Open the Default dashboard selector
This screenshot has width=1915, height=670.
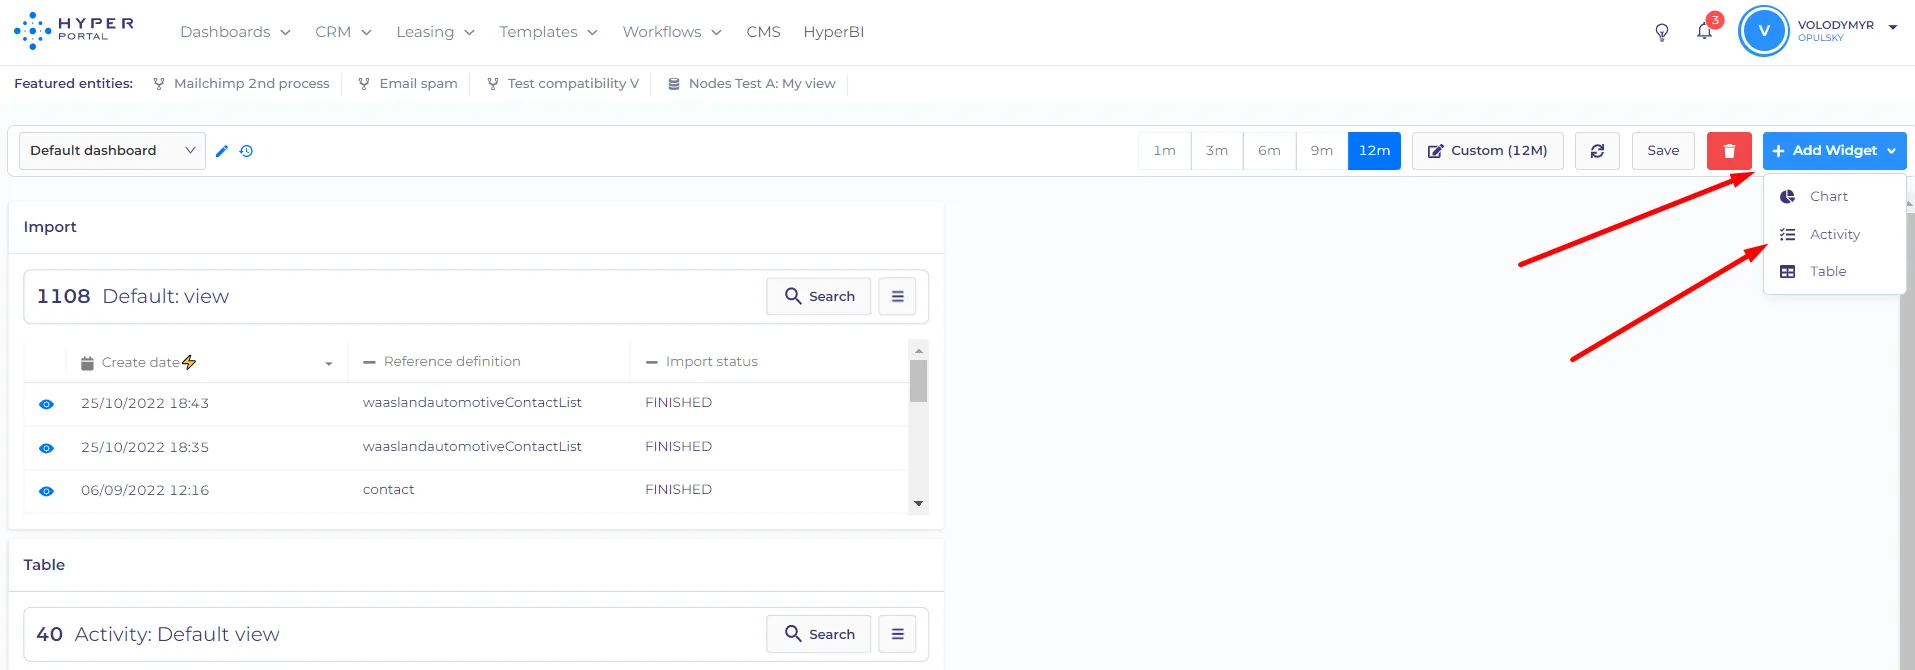click(112, 151)
